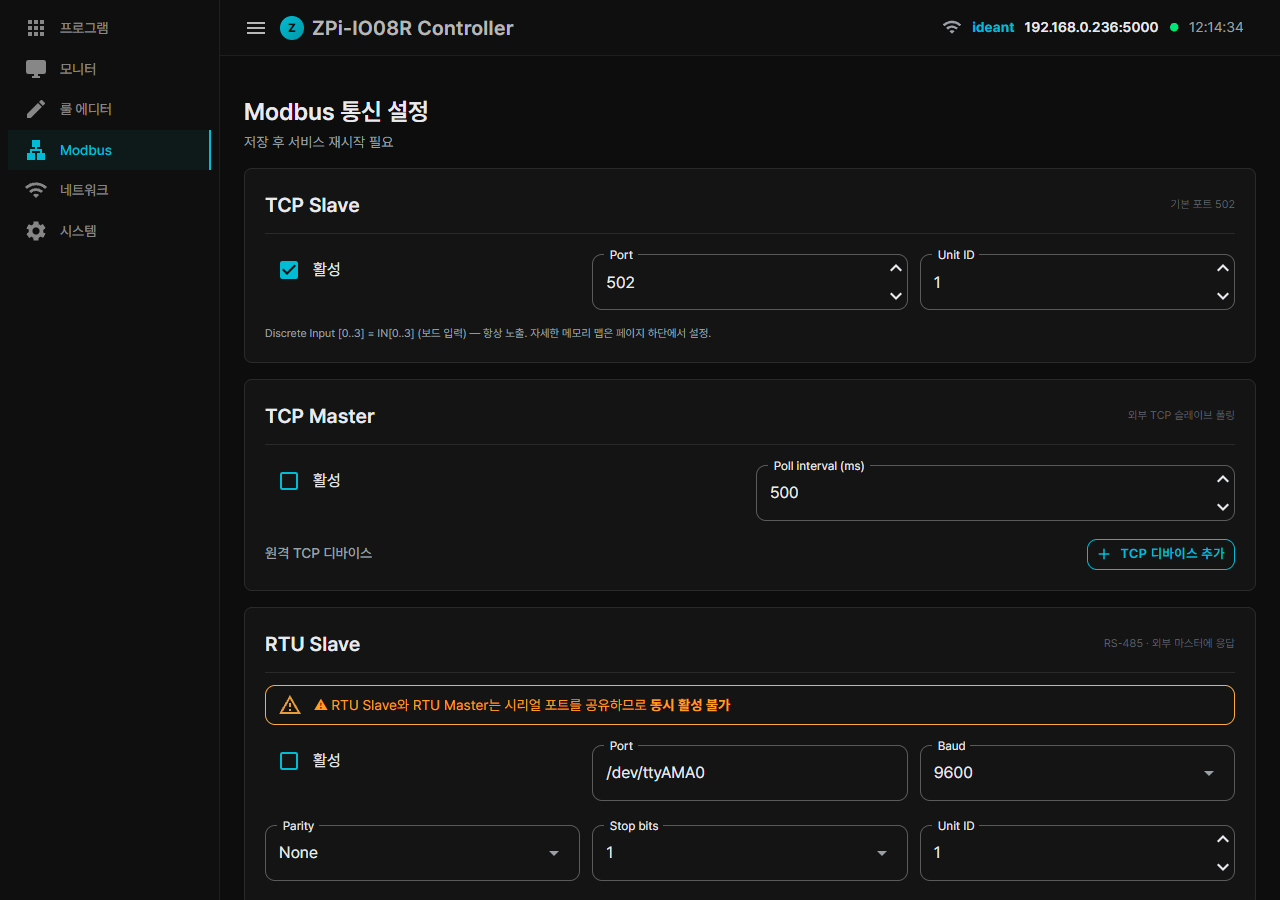Image resolution: width=1280 pixels, height=900 pixels.
Task: Click the 저장 후 서비스 재시작 필요 note
Action: click(319, 142)
